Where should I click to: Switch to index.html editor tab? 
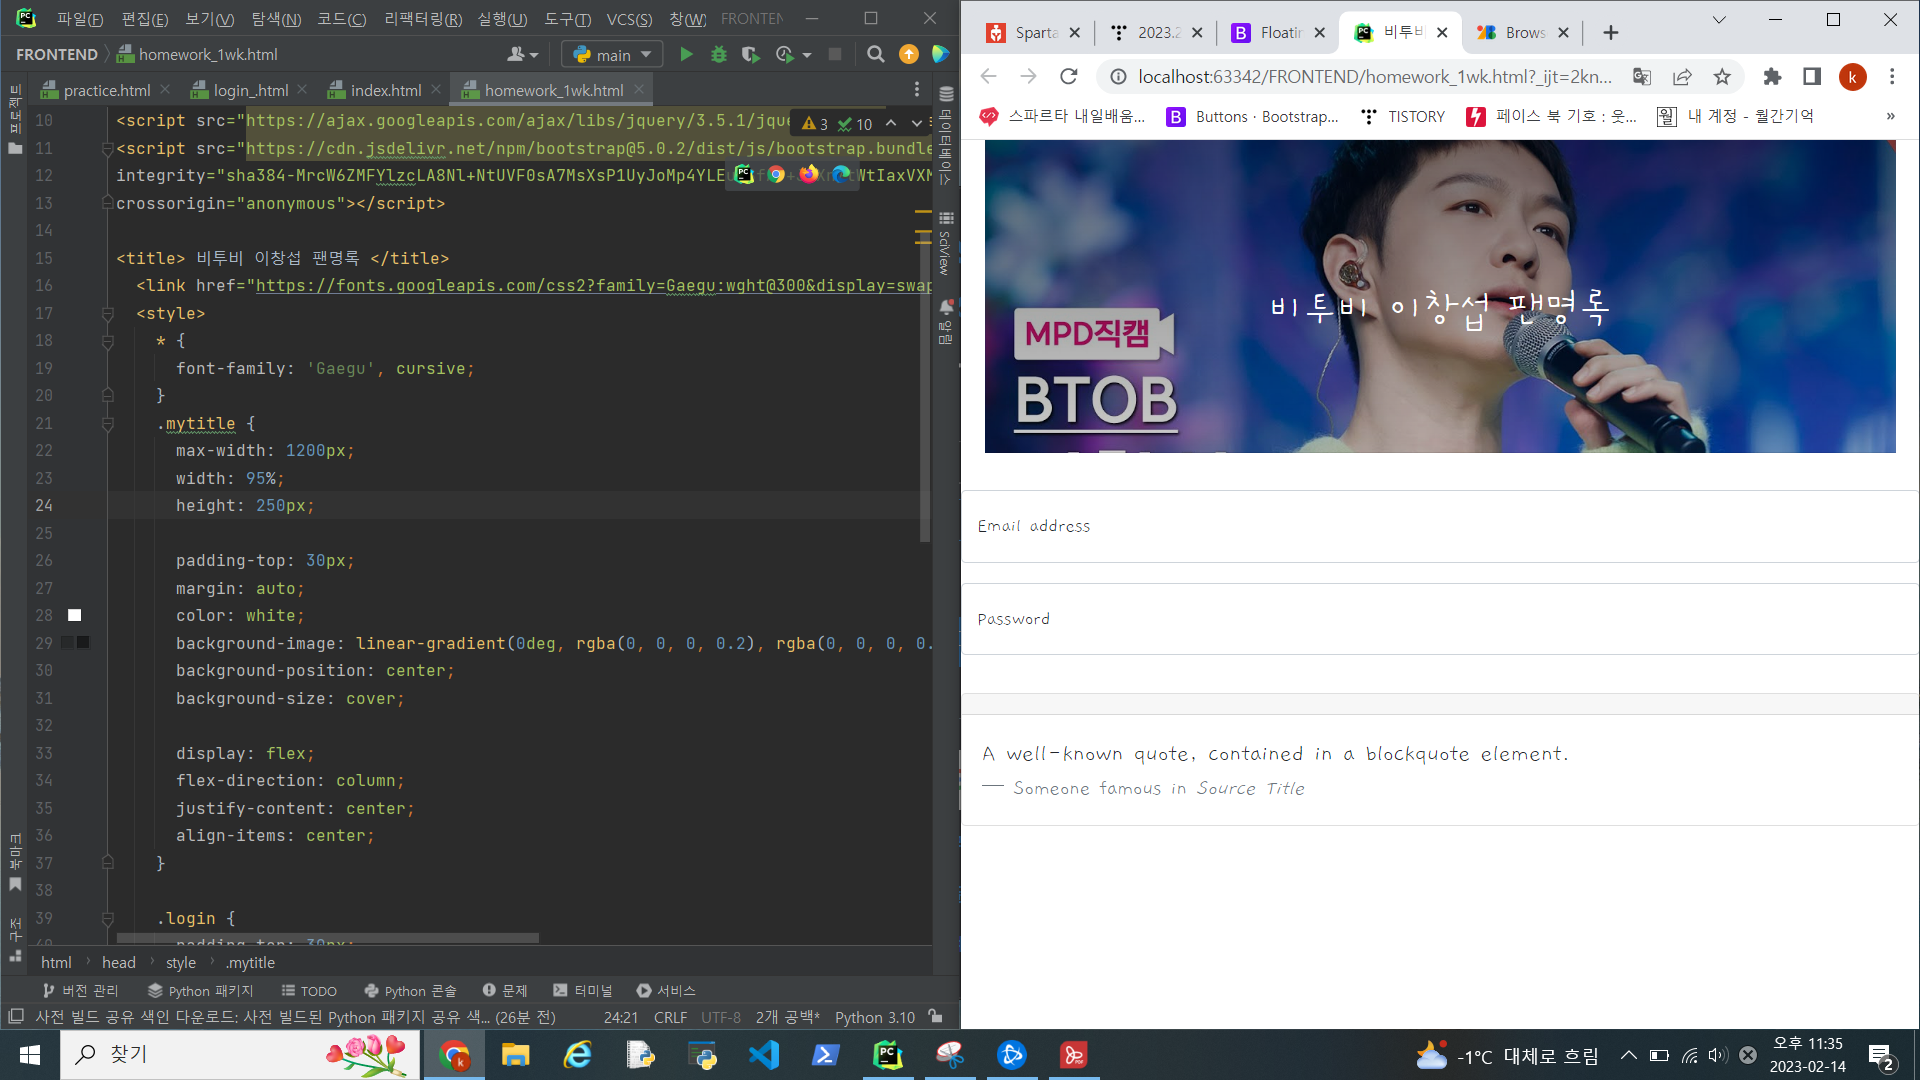pos(386,90)
